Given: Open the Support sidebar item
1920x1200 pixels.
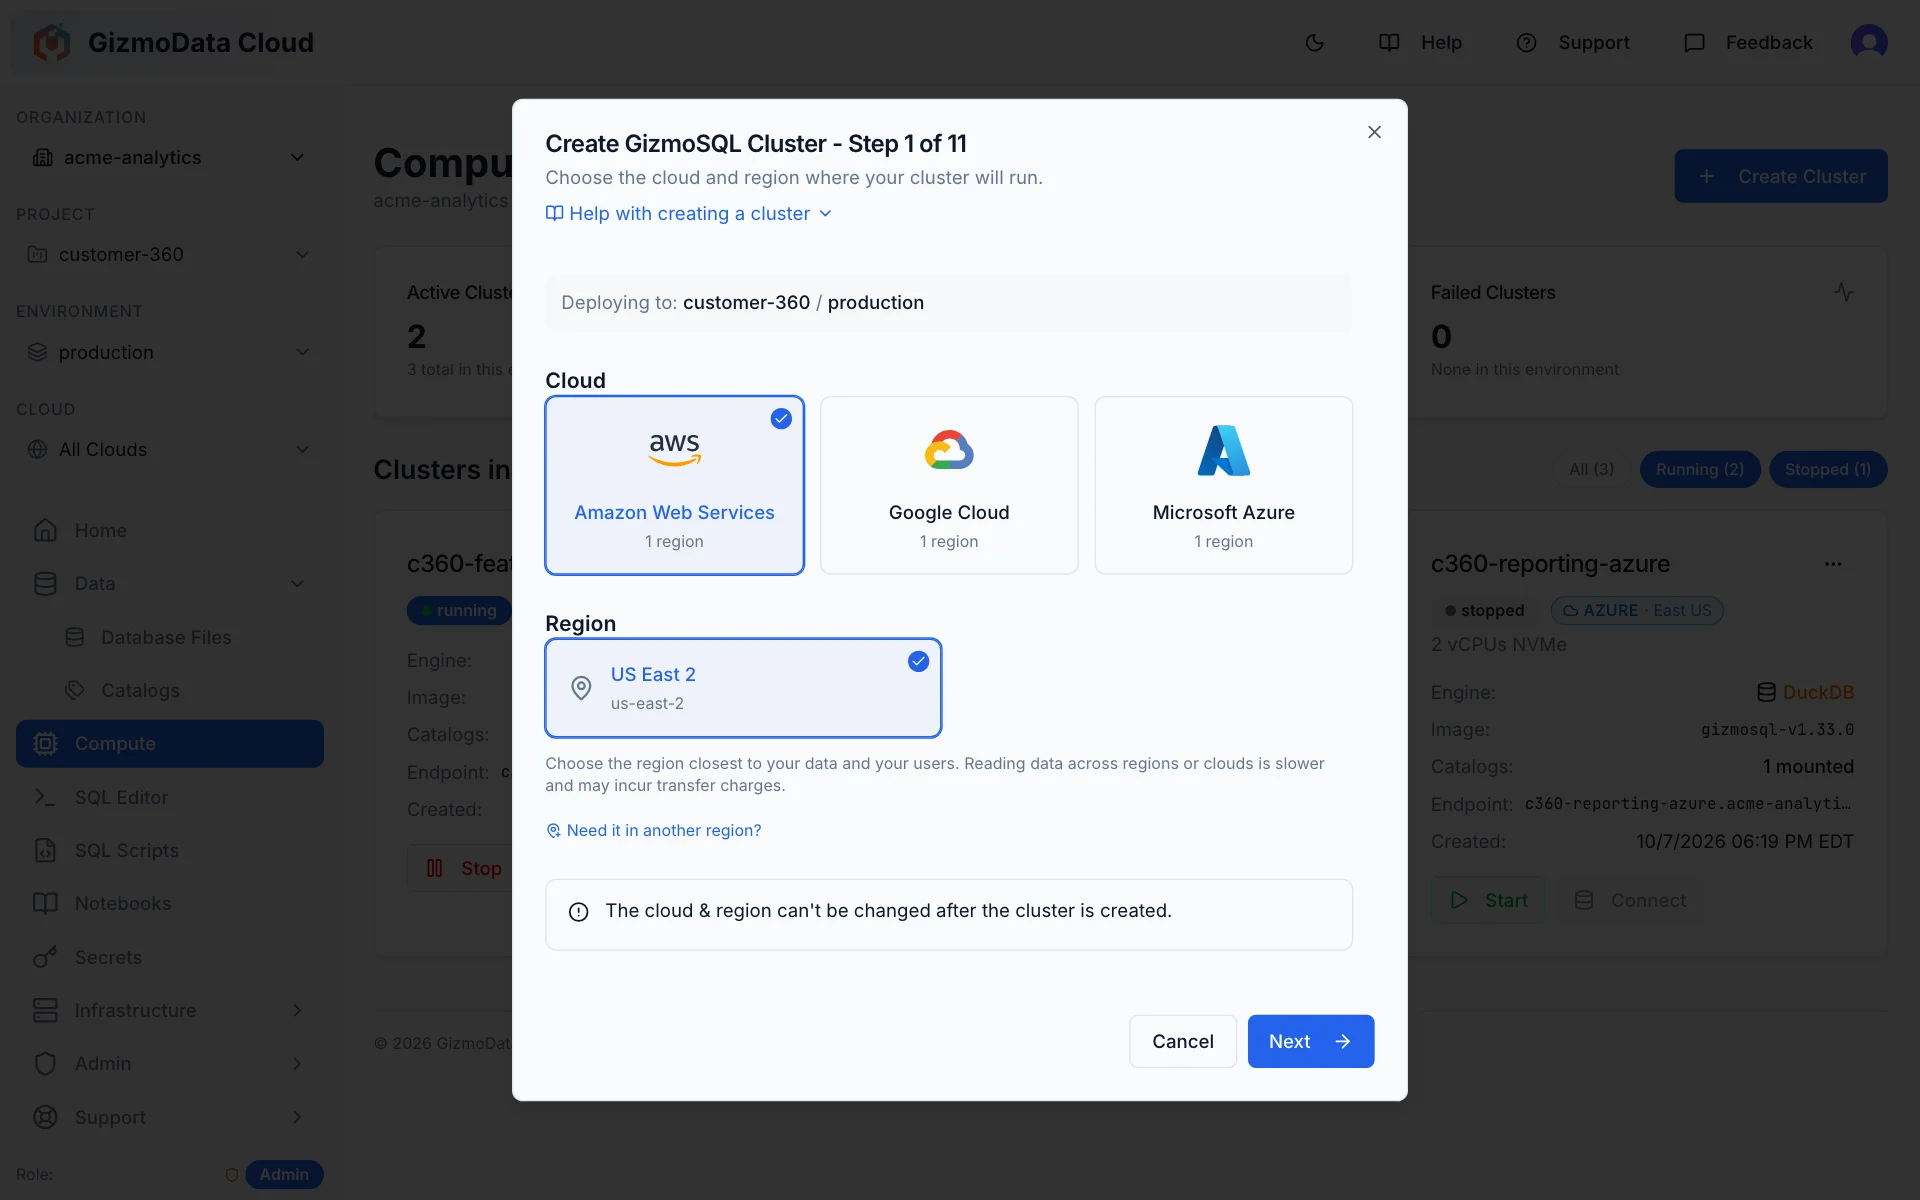Looking at the screenshot, I should [x=169, y=1117].
